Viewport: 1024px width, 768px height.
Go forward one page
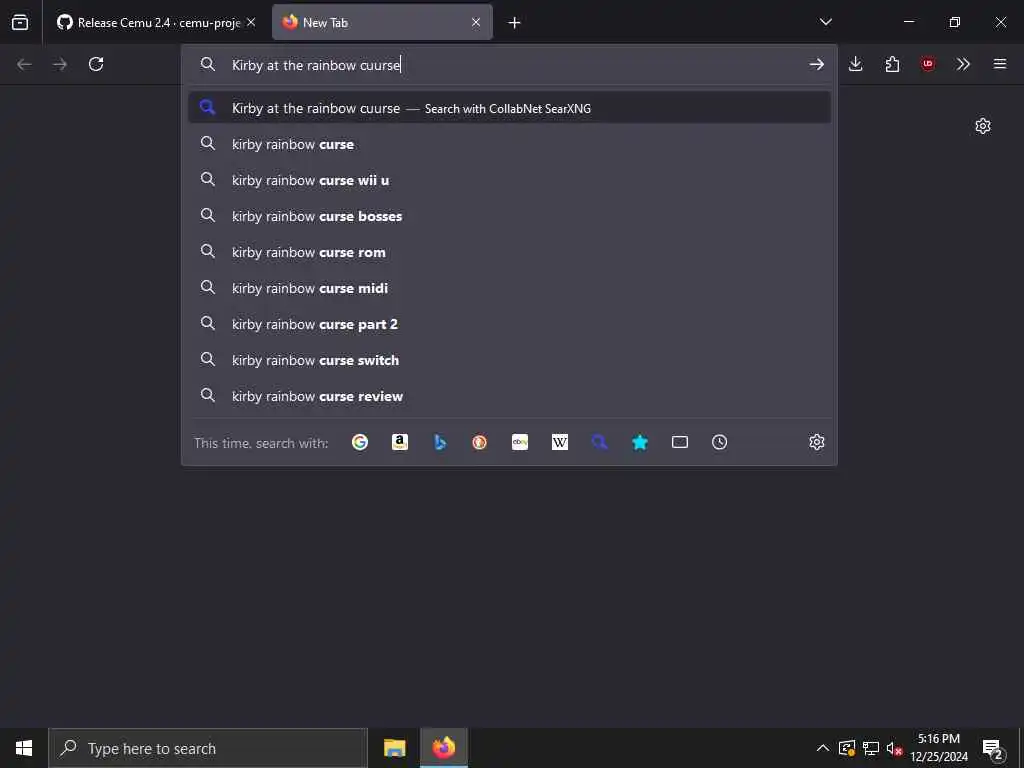click(x=60, y=64)
